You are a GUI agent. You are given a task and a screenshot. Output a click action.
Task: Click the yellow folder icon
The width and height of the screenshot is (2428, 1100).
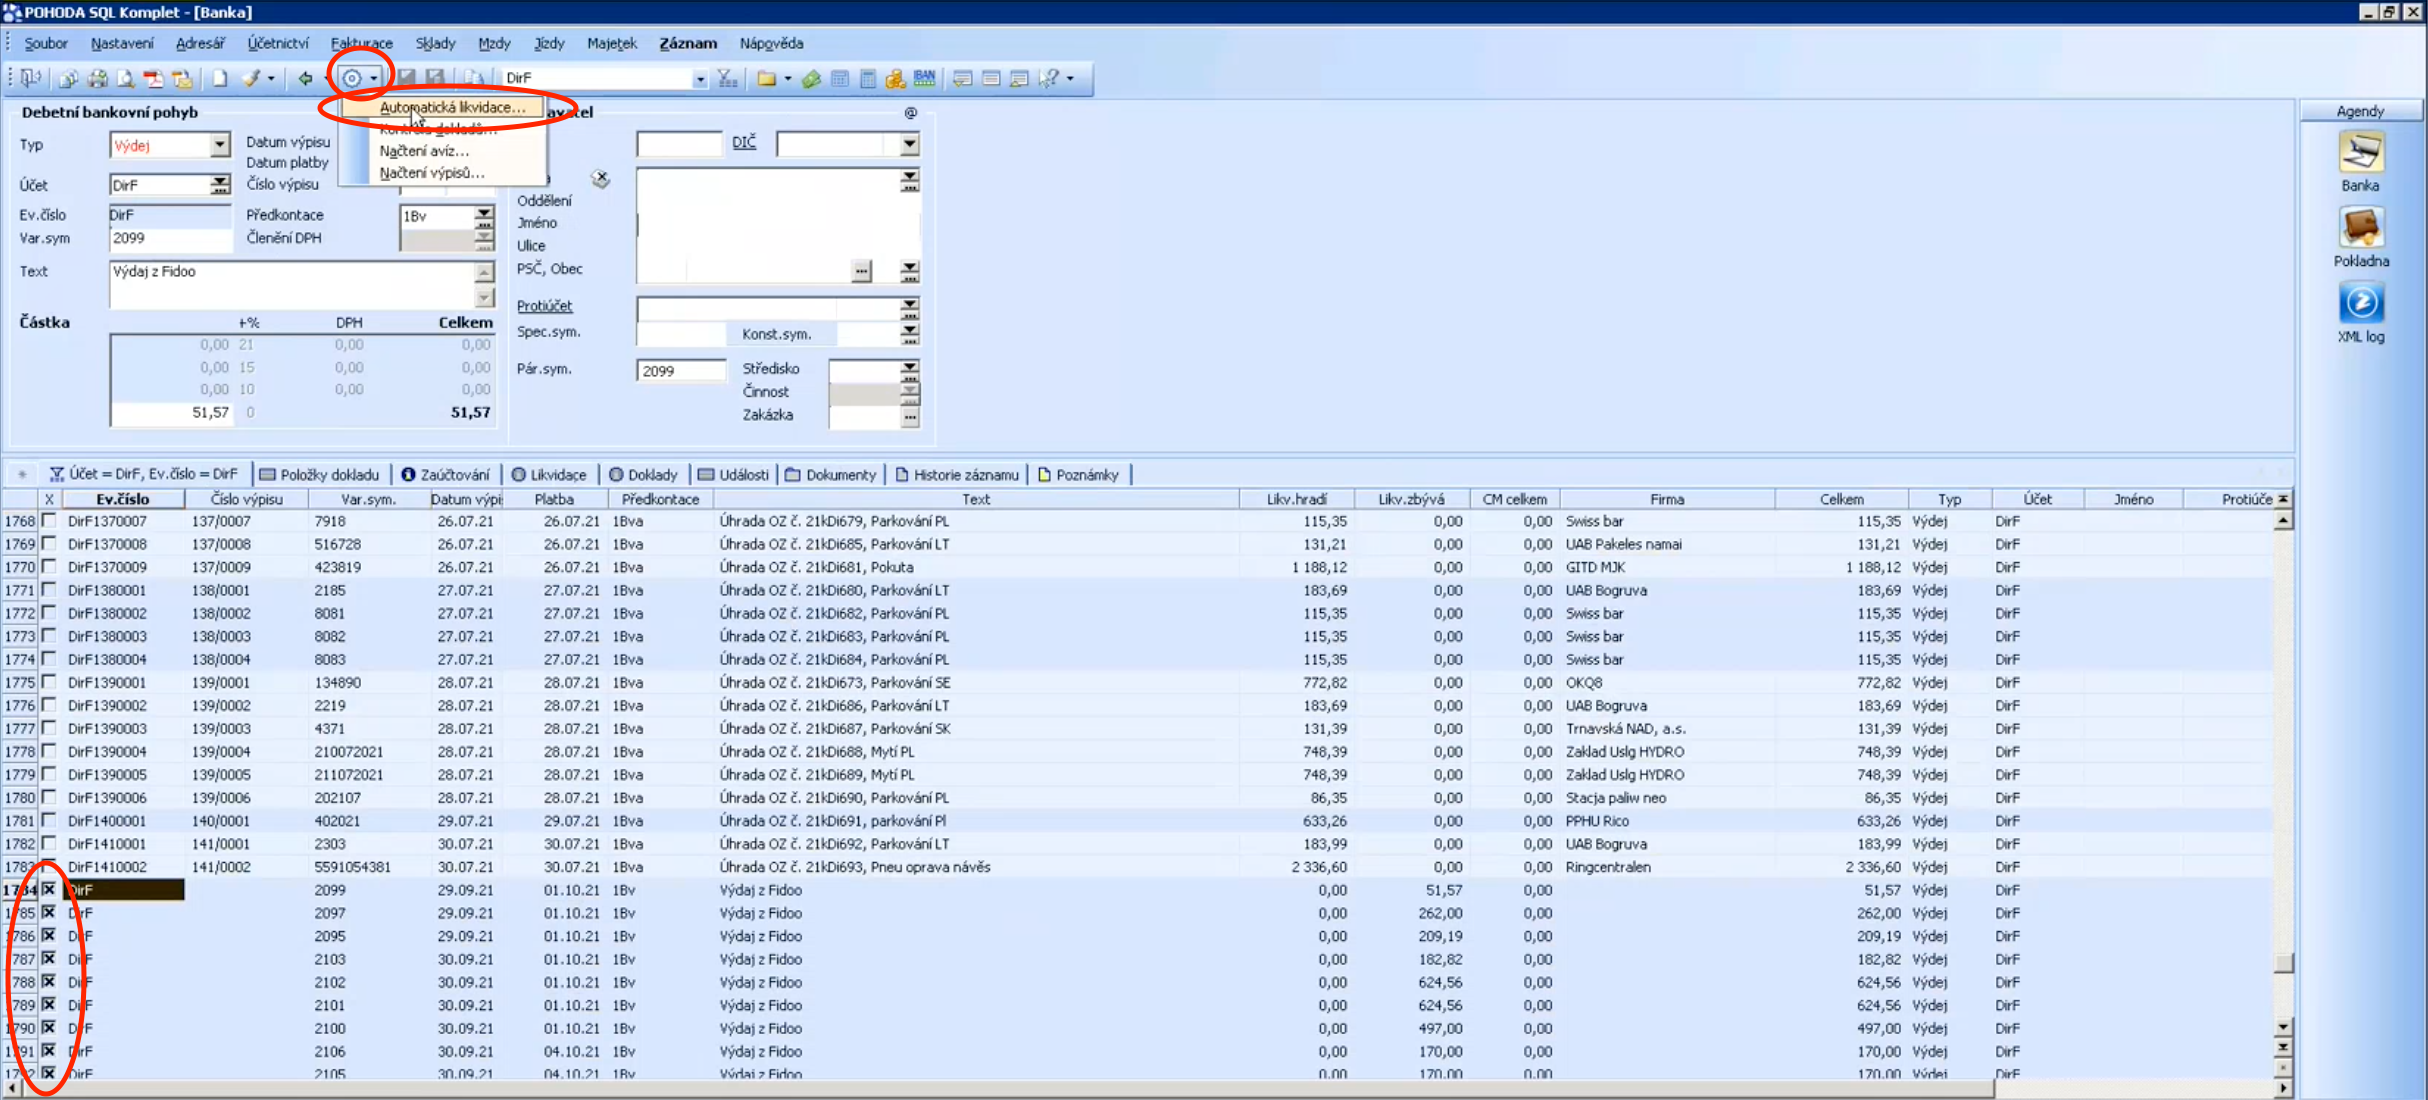[766, 78]
